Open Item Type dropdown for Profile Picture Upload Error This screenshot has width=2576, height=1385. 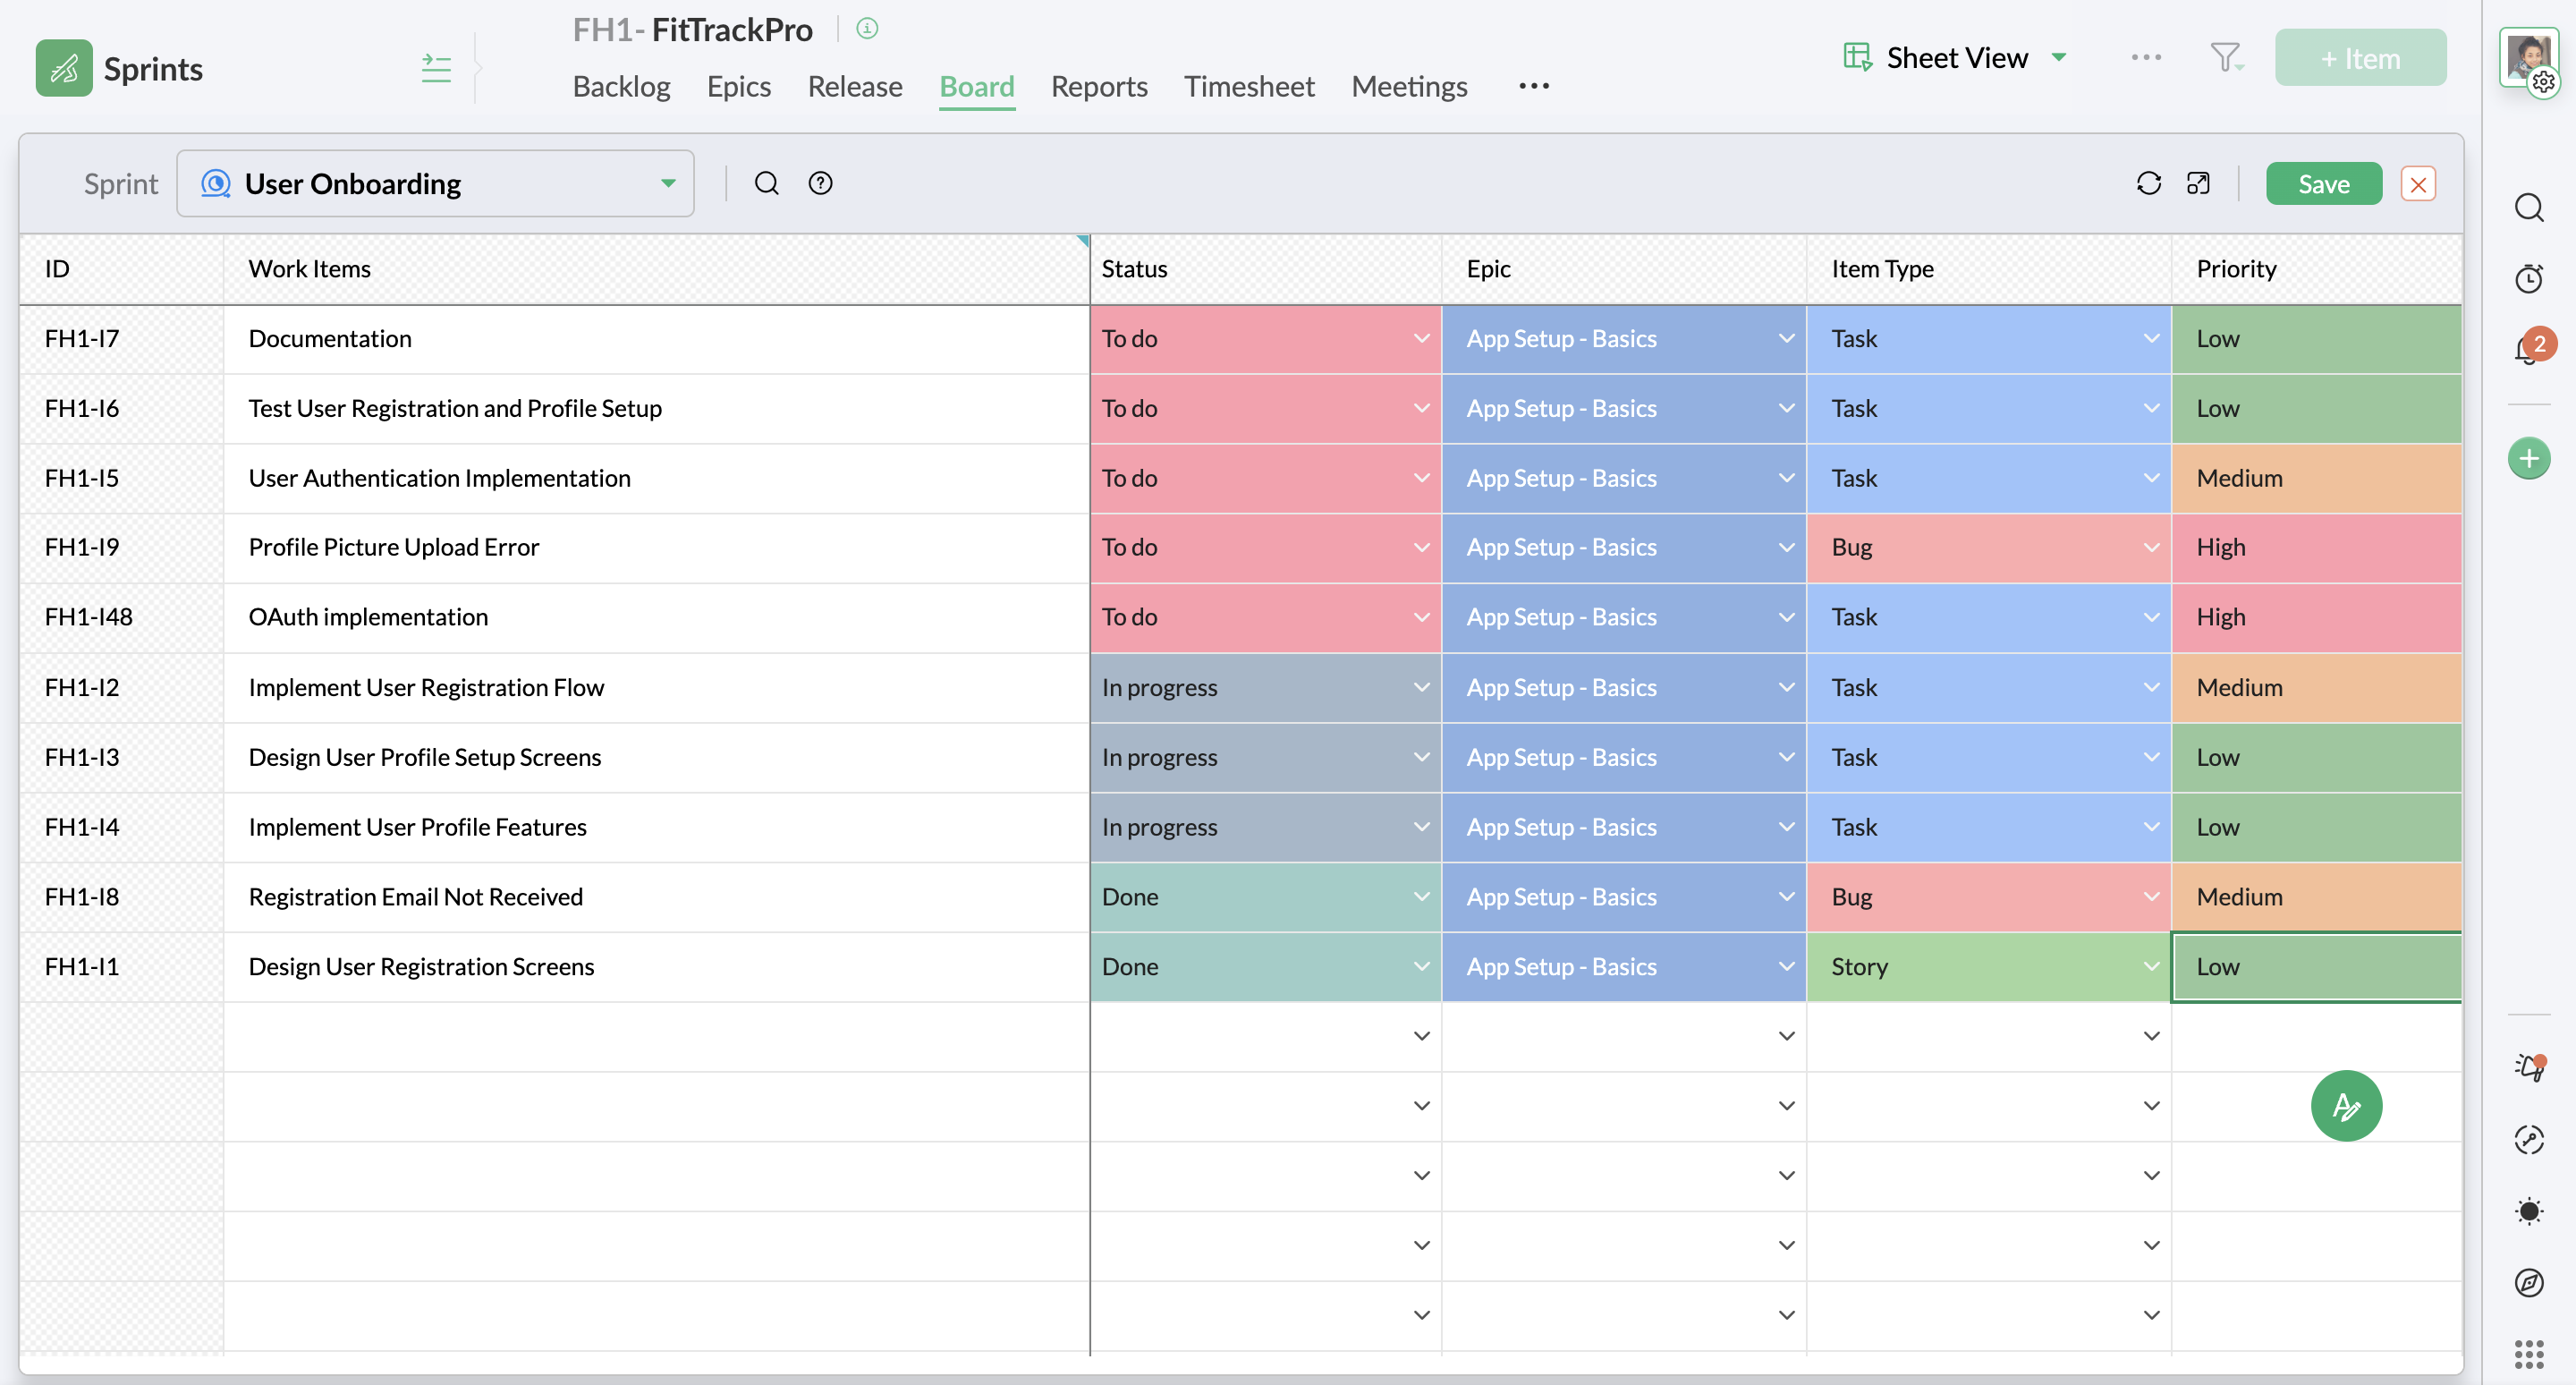click(2150, 547)
